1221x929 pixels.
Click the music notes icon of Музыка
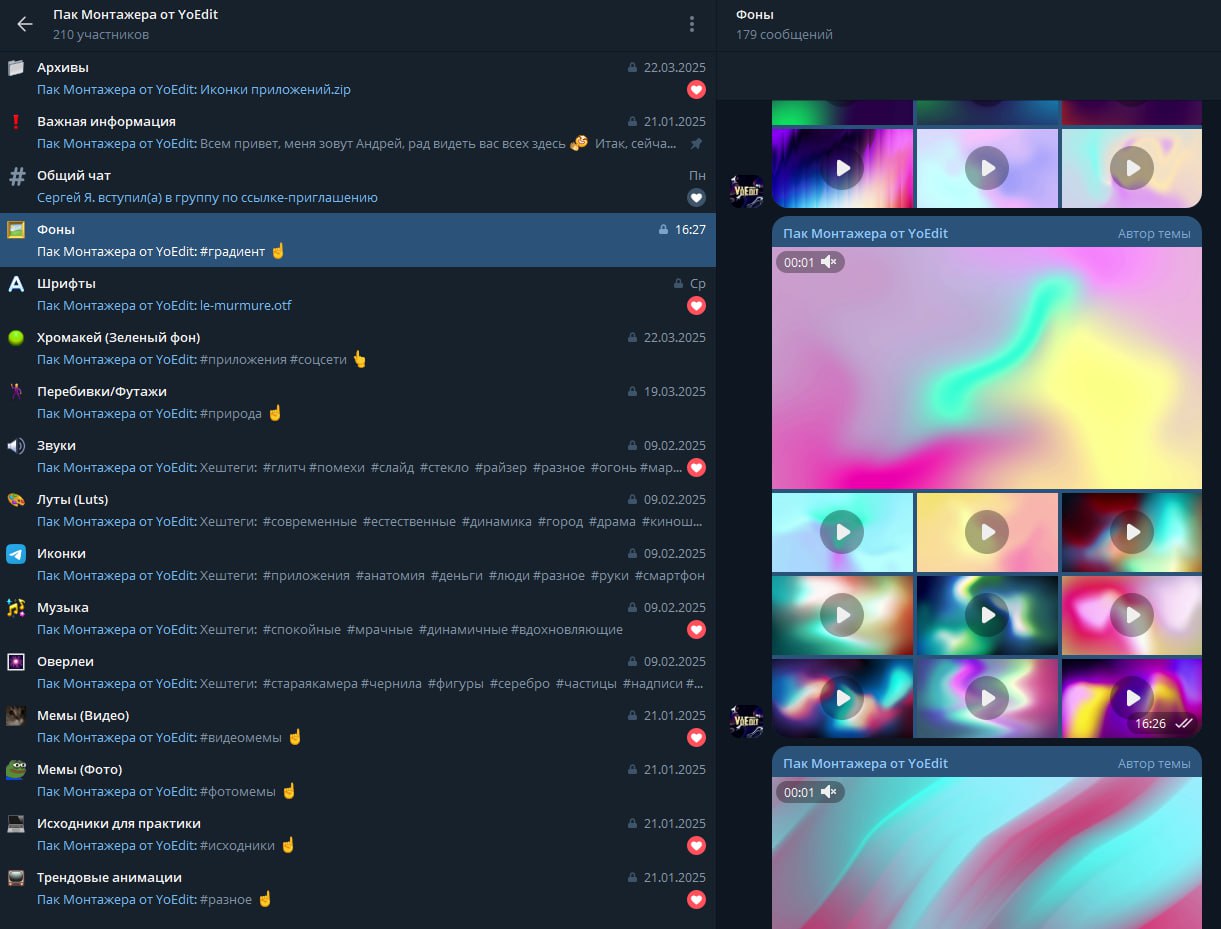16,608
